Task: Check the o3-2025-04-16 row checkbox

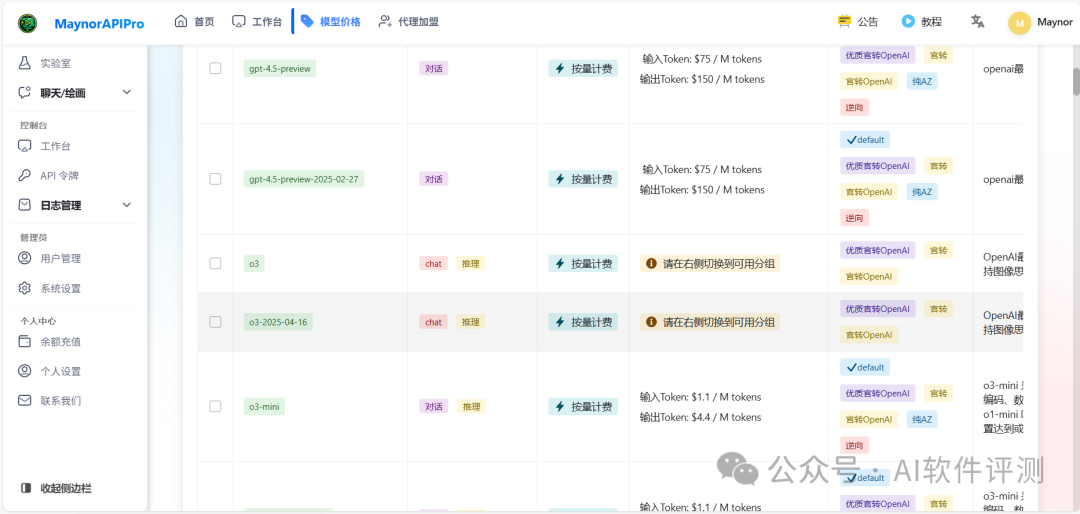Action: [216, 322]
